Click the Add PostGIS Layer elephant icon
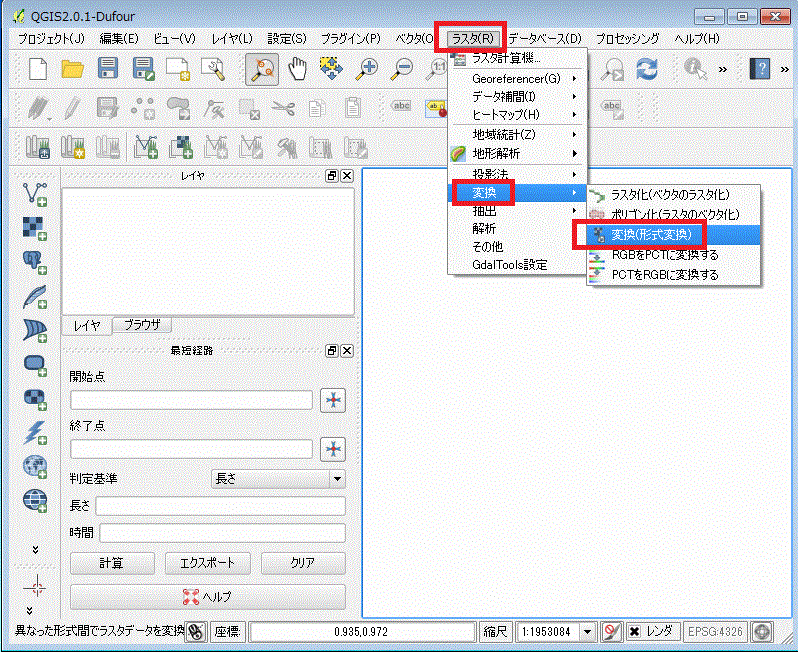 tap(36, 262)
